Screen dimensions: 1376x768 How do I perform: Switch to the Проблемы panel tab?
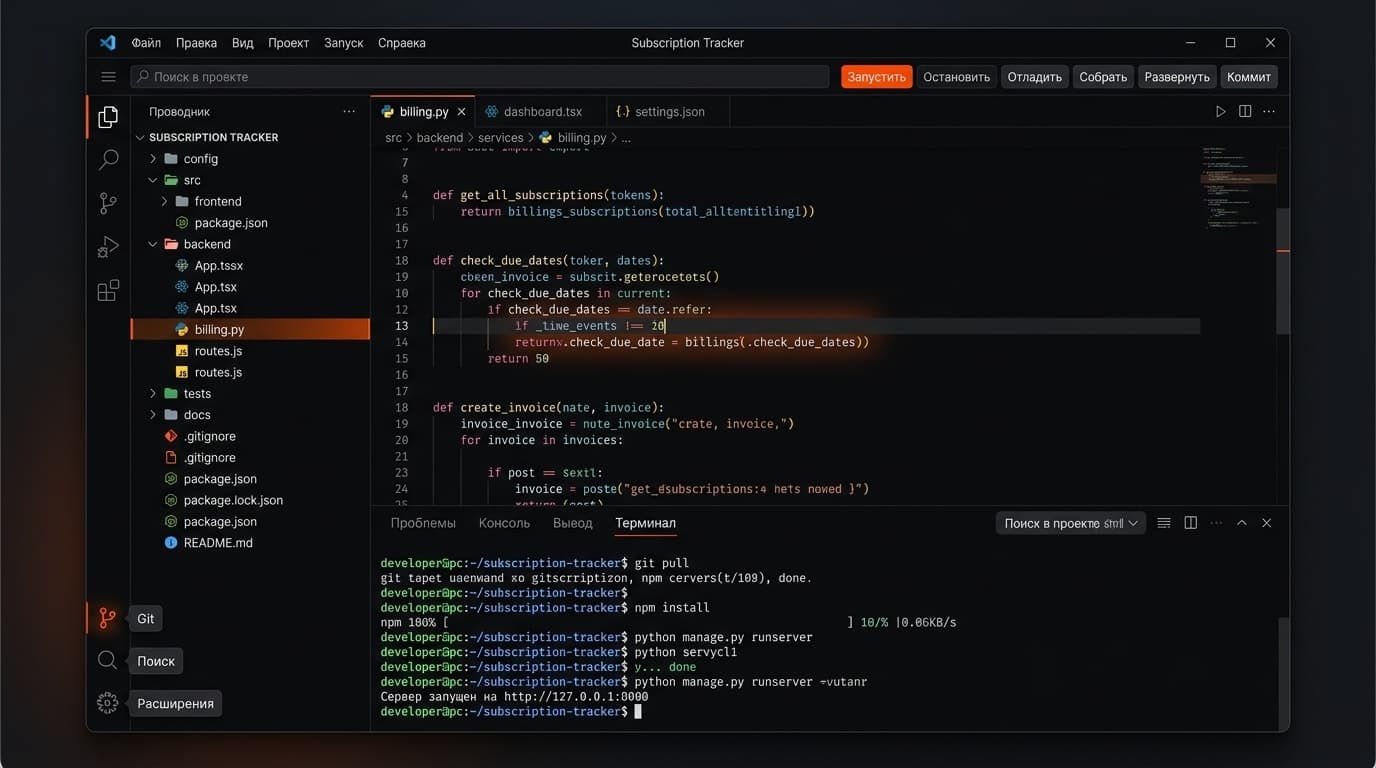[x=423, y=523]
